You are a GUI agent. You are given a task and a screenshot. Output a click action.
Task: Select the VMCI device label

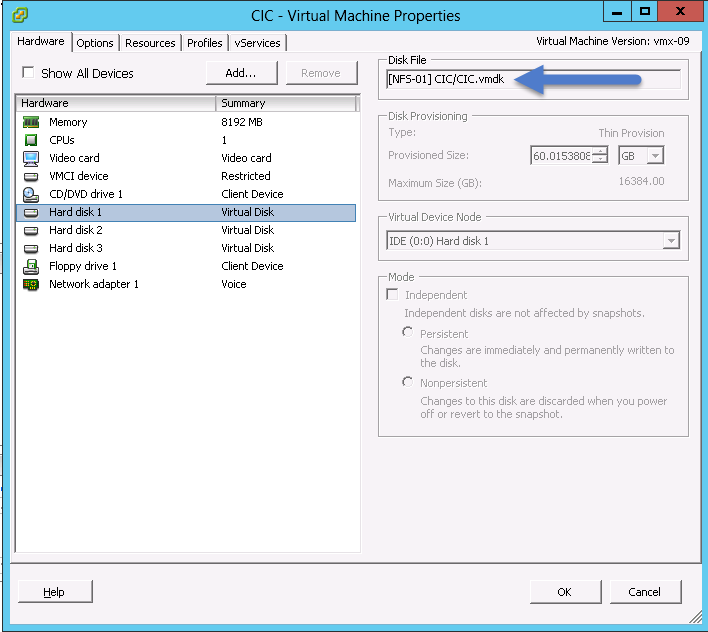(x=79, y=176)
